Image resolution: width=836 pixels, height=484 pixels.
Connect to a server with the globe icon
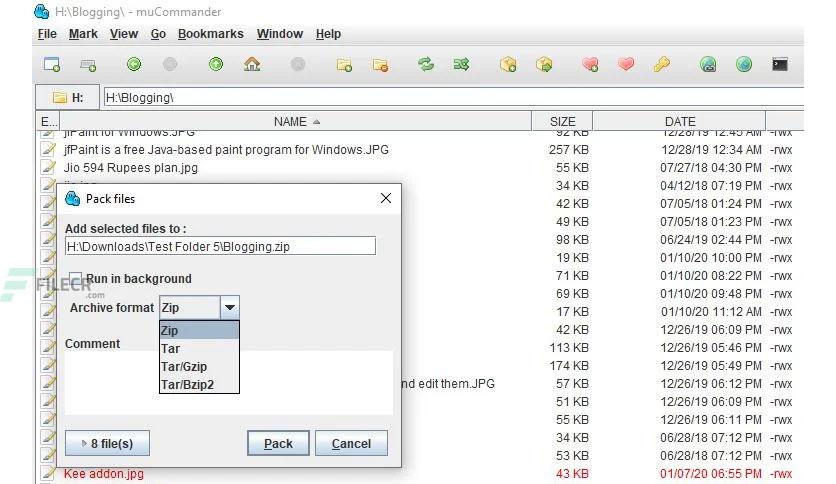(x=708, y=64)
